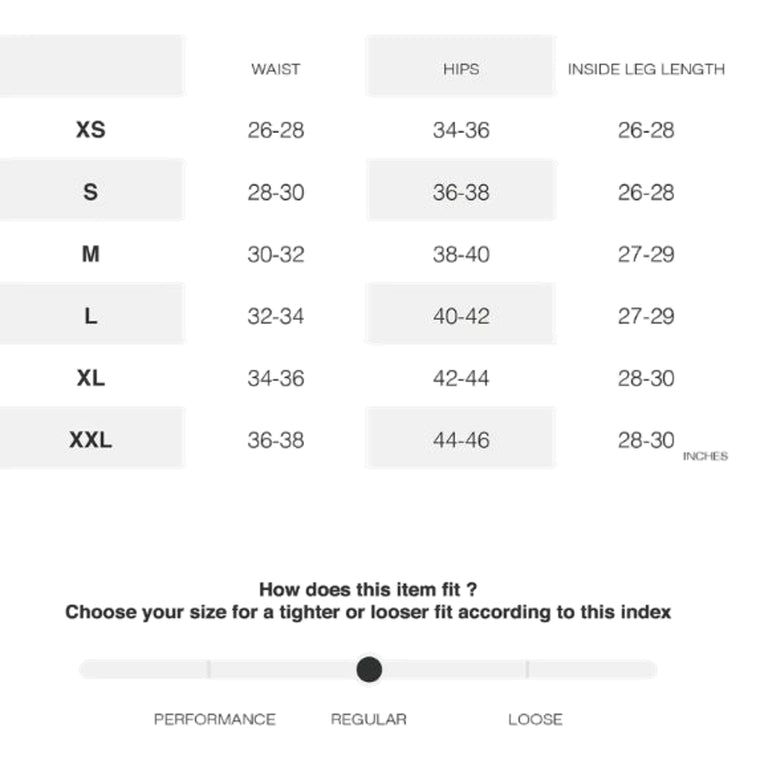Click the INCHES unit label
The image size is (760, 760).
(x=705, y=457)
